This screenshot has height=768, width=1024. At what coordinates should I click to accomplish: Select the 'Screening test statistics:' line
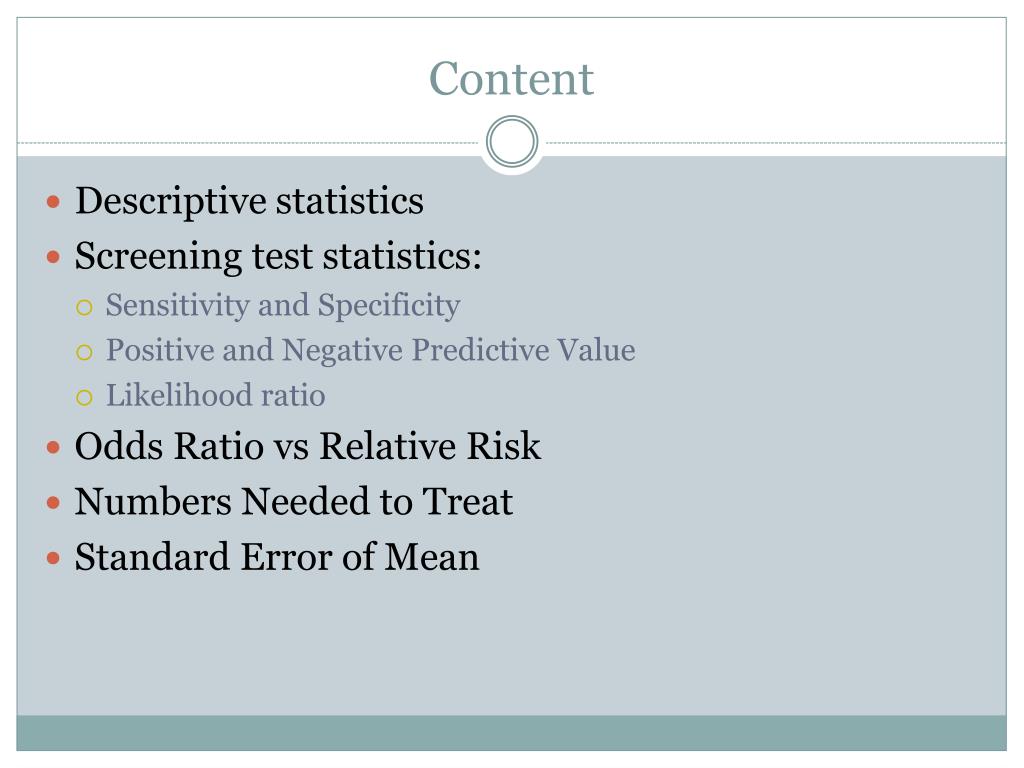278,256
